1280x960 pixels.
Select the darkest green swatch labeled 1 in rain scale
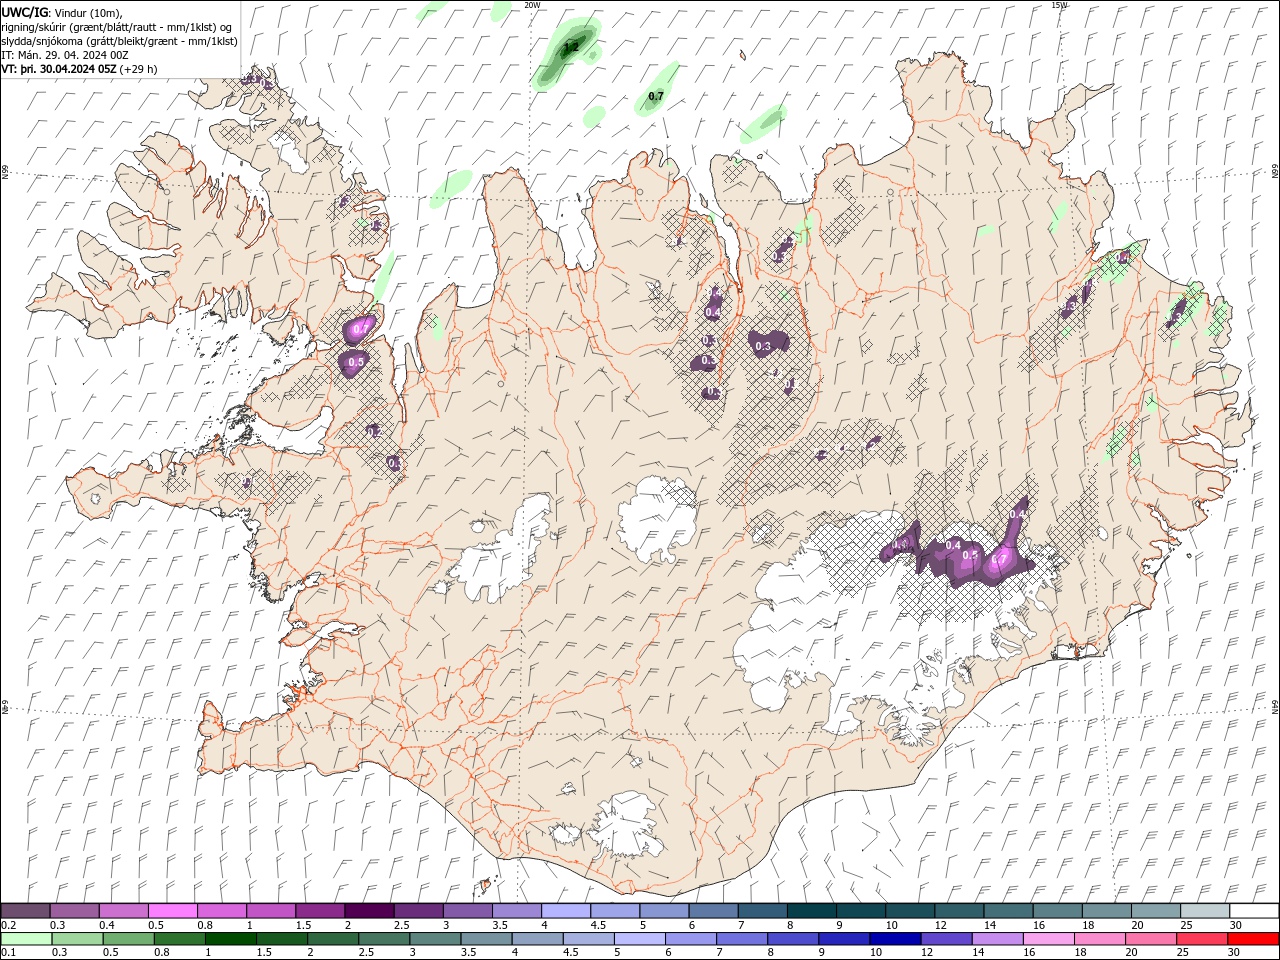point(232,939)
